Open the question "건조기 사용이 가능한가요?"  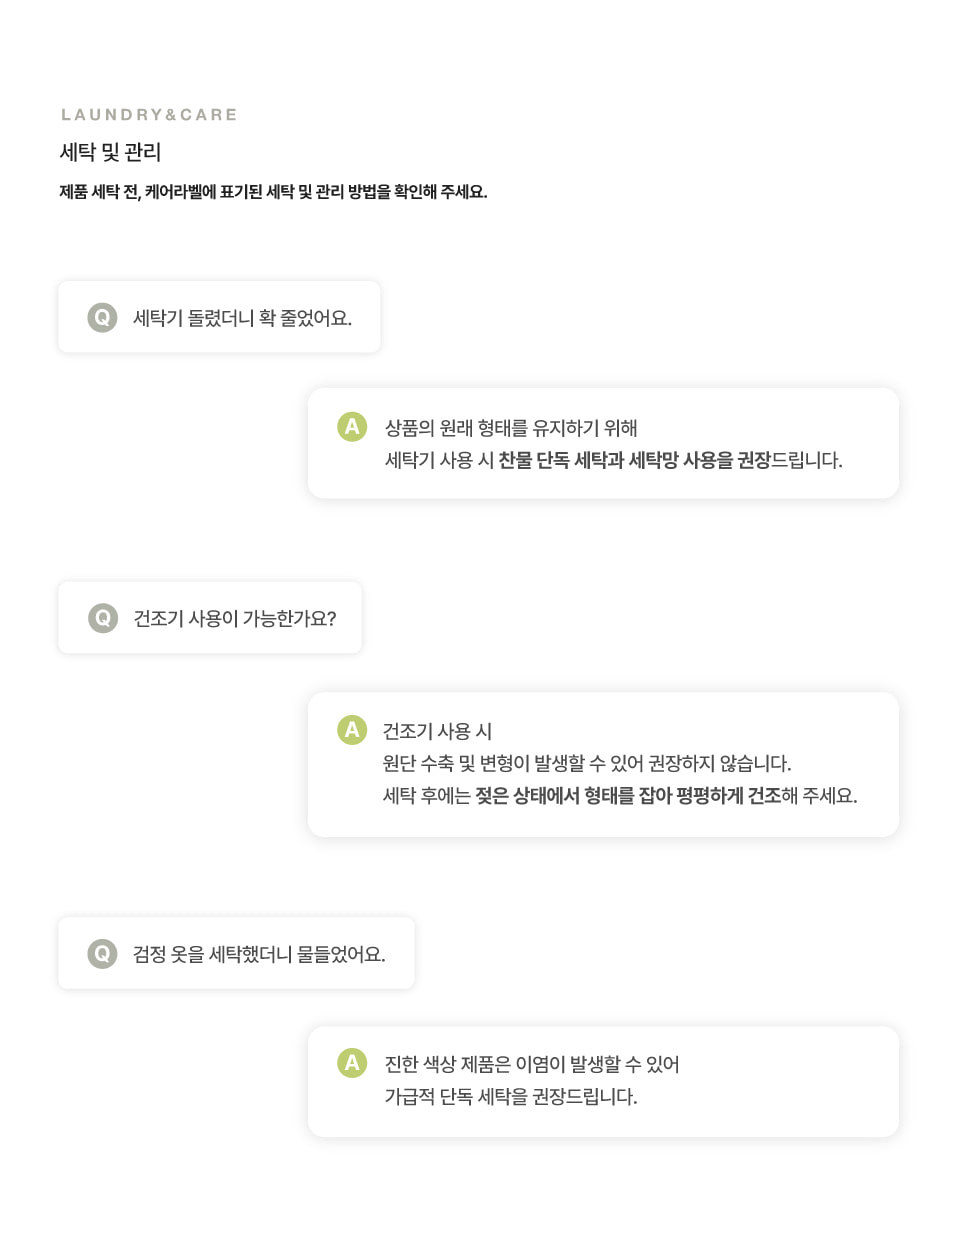[235, 619]
